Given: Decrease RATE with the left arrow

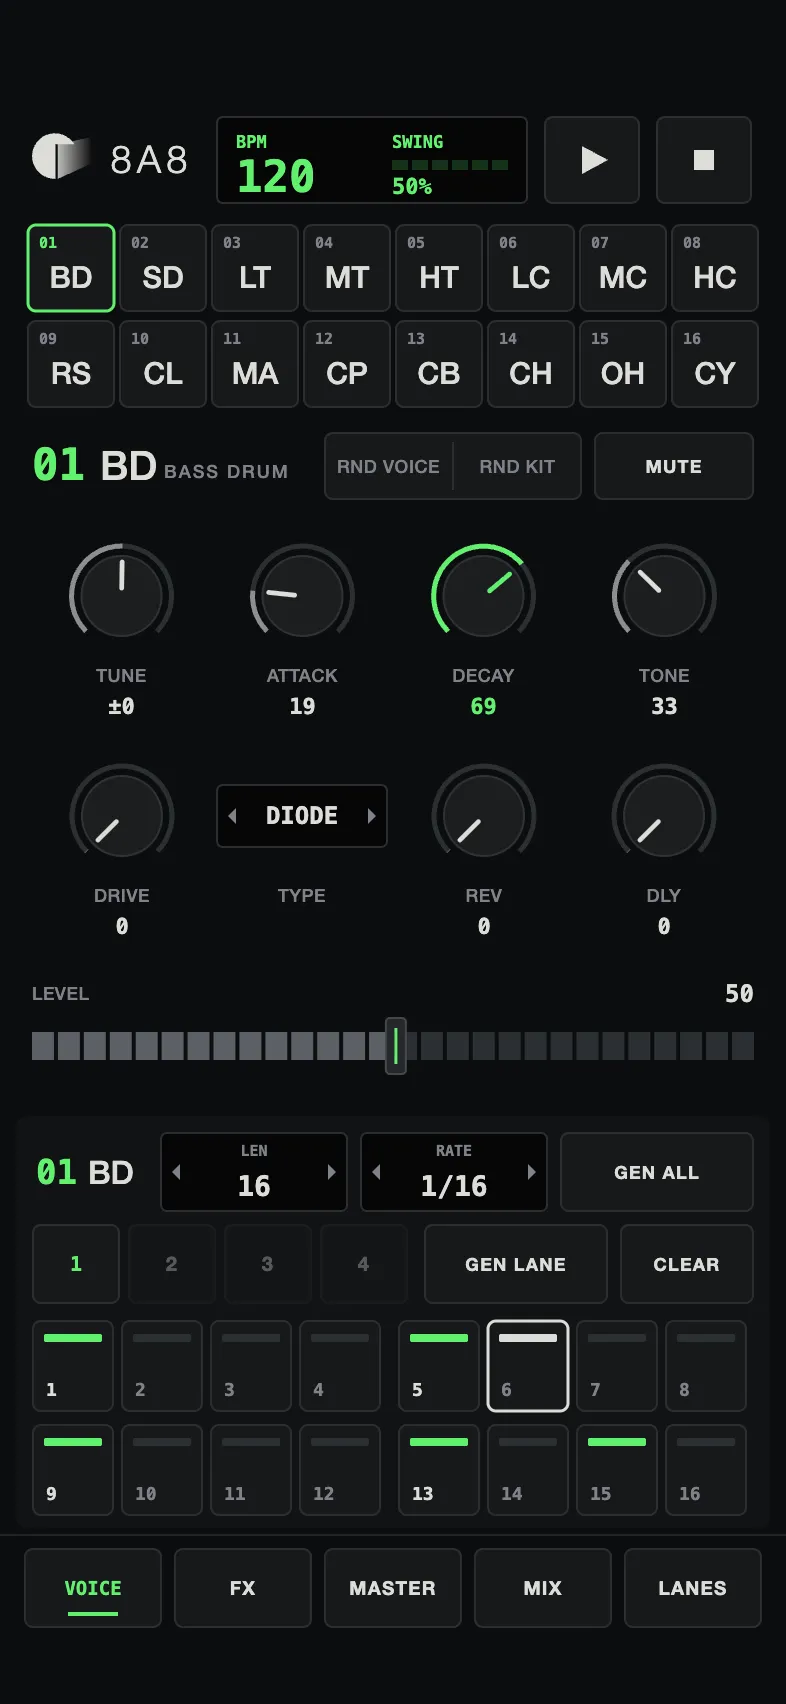Looking at the screenshot, I should (376, 1172).
